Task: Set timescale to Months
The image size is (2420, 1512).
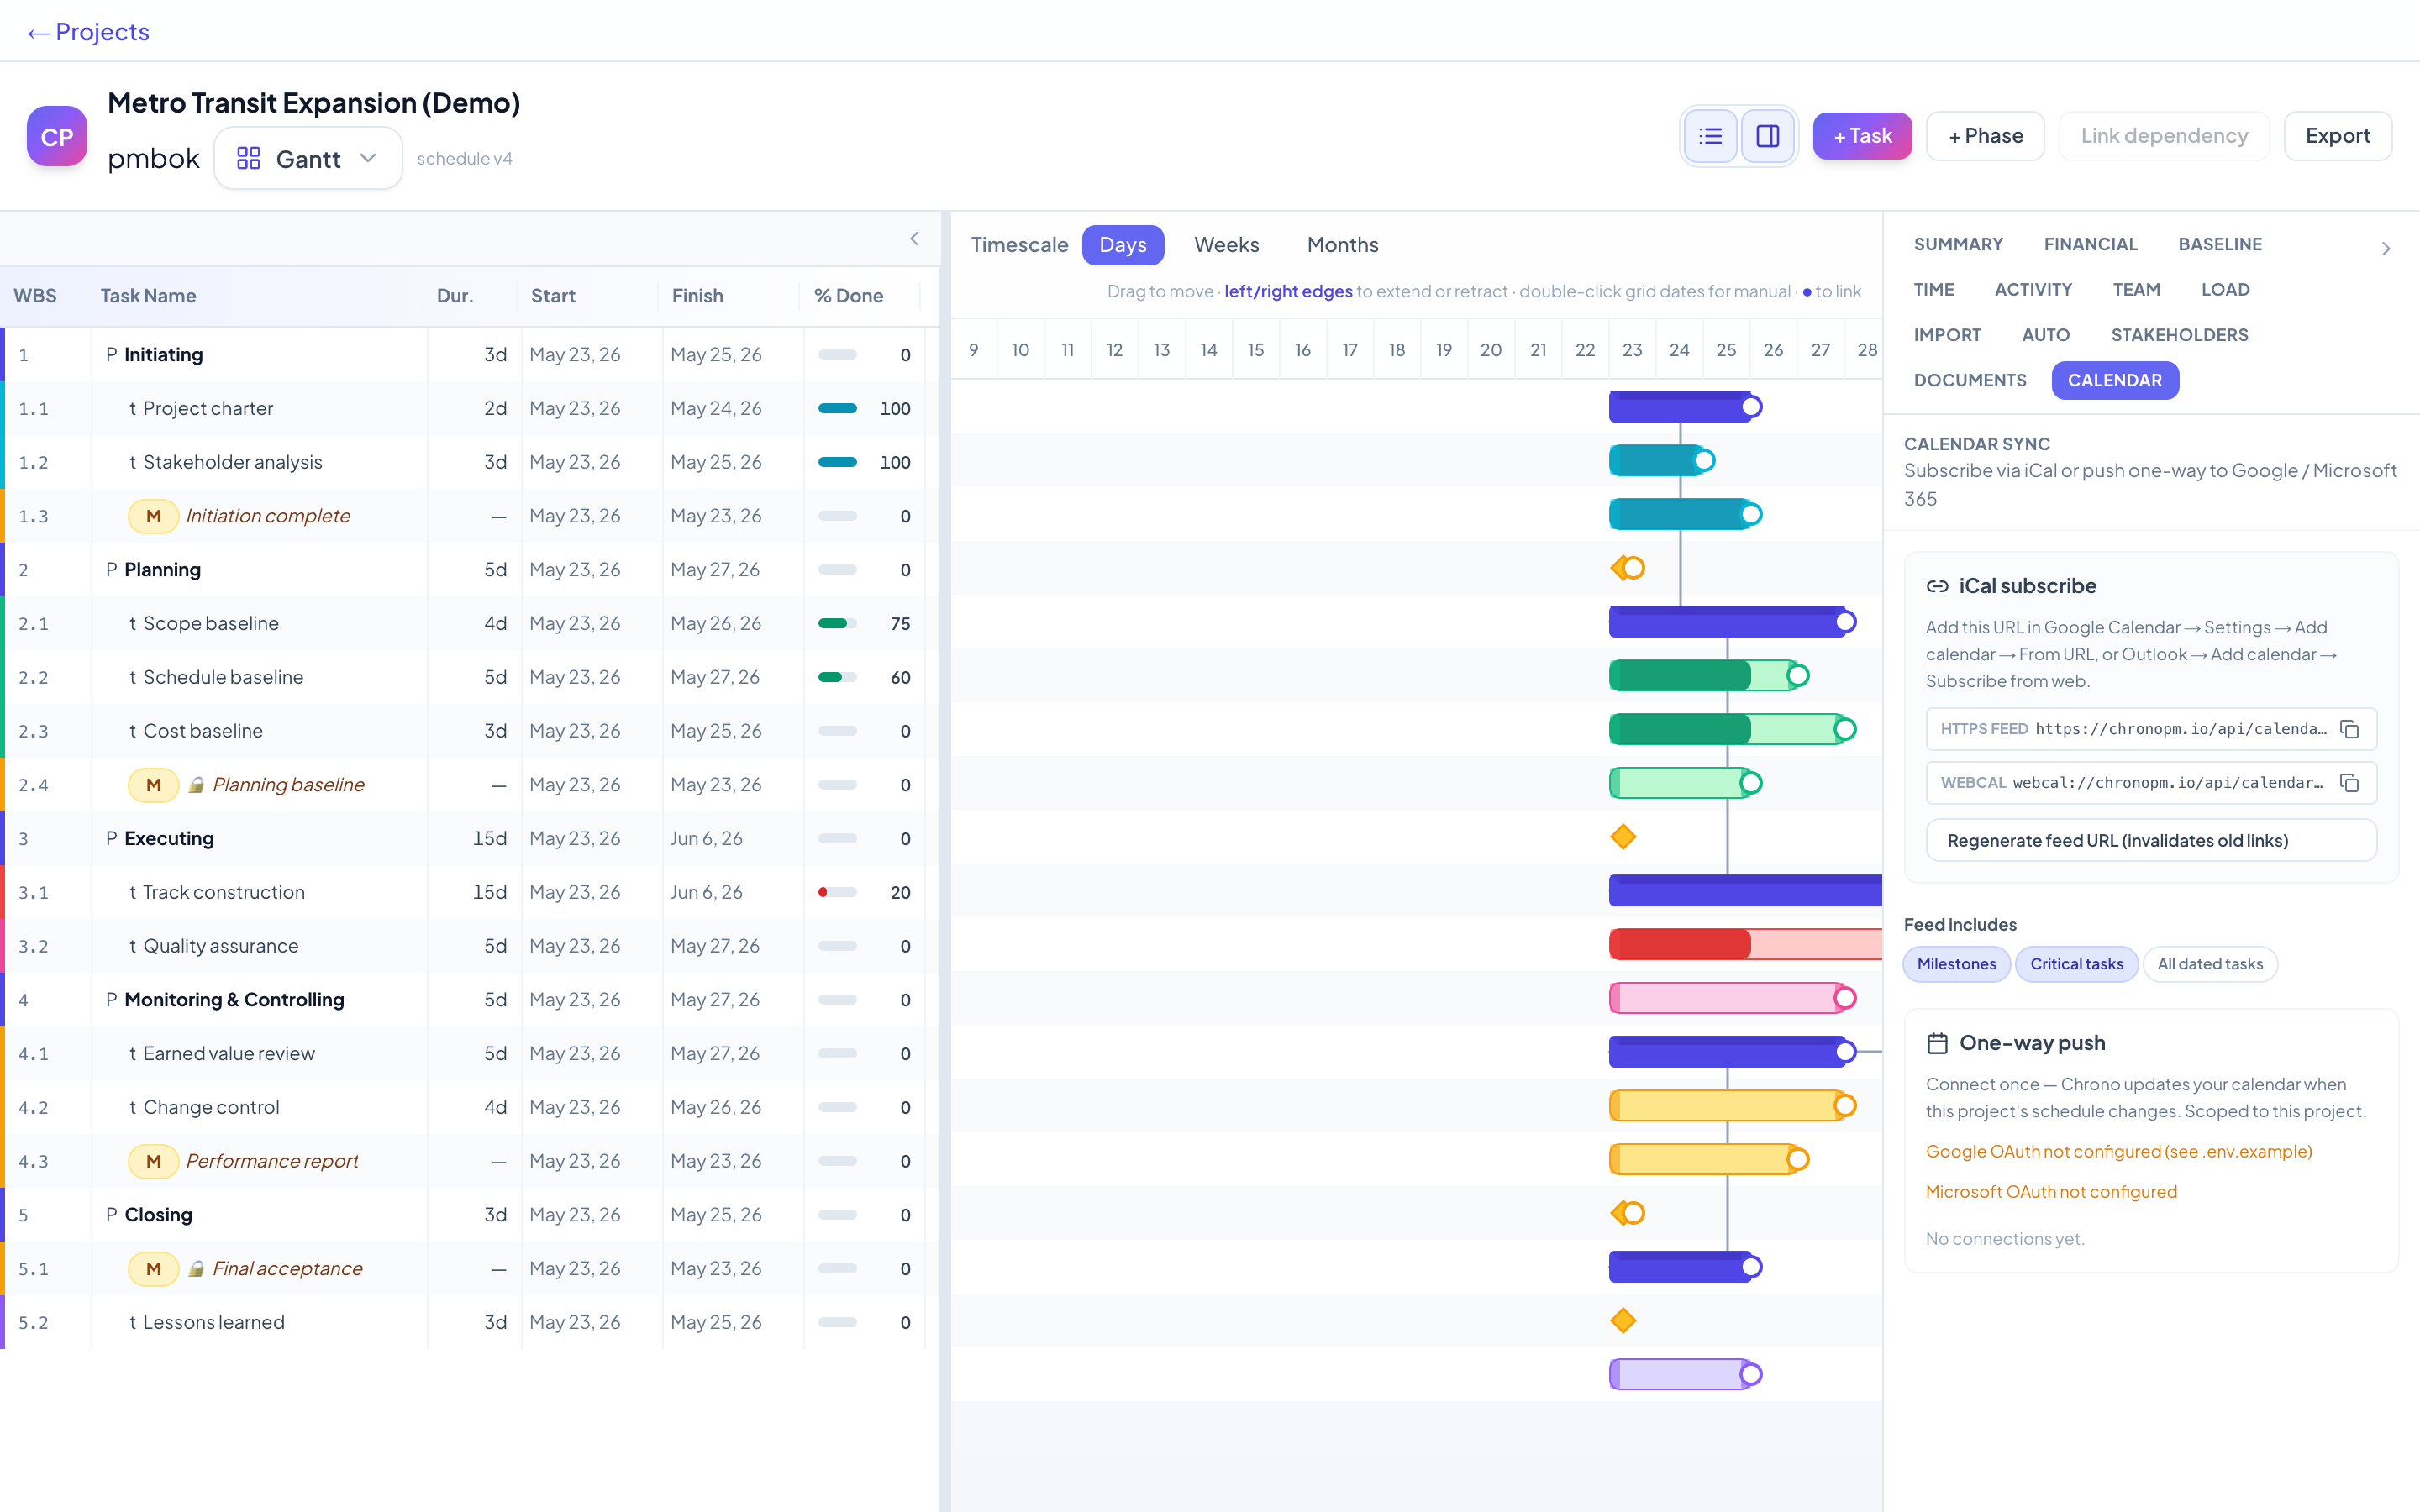Action: tap(1342, 245)
